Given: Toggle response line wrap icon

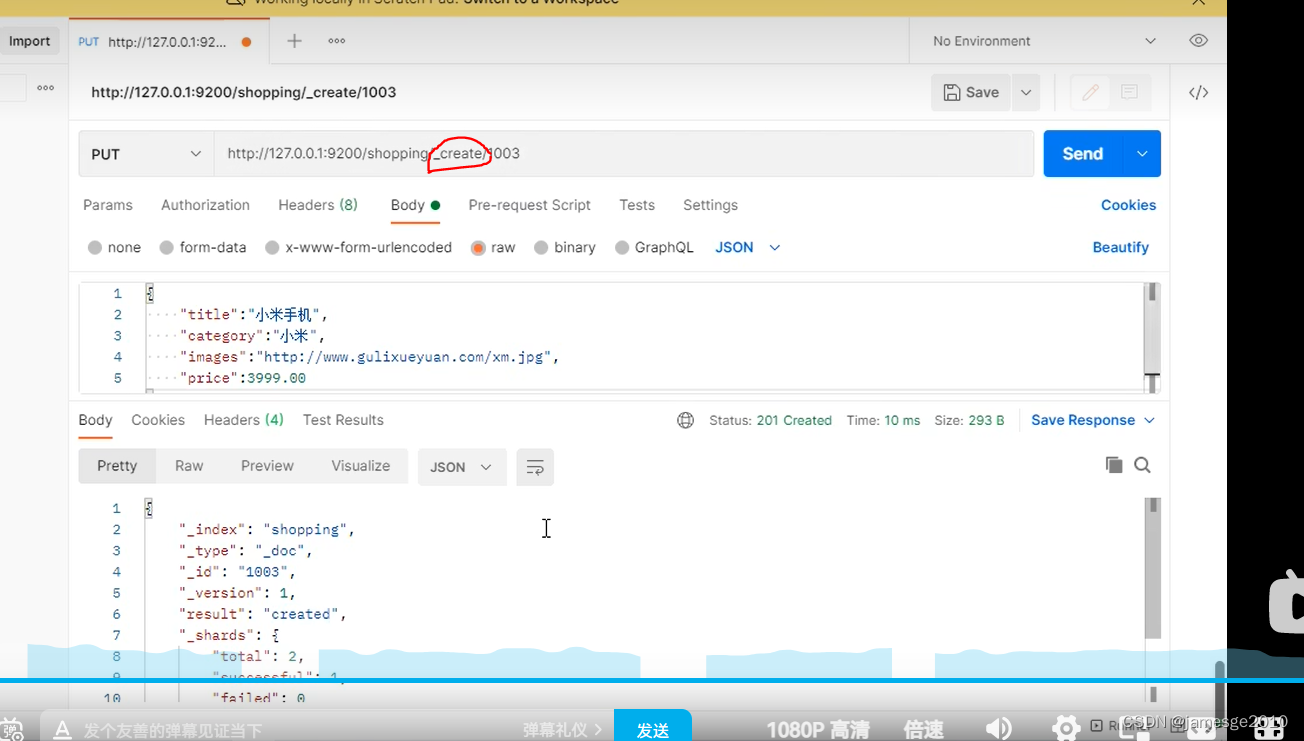Looking at the screenshot, I should tap(535, 467).
